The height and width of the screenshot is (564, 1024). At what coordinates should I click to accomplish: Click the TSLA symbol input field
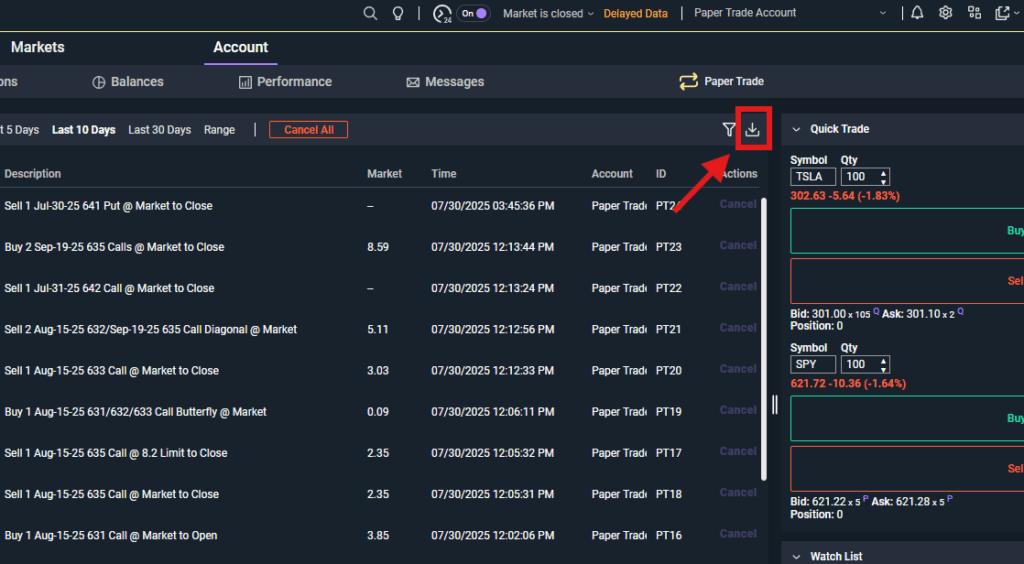pos(811,176)
